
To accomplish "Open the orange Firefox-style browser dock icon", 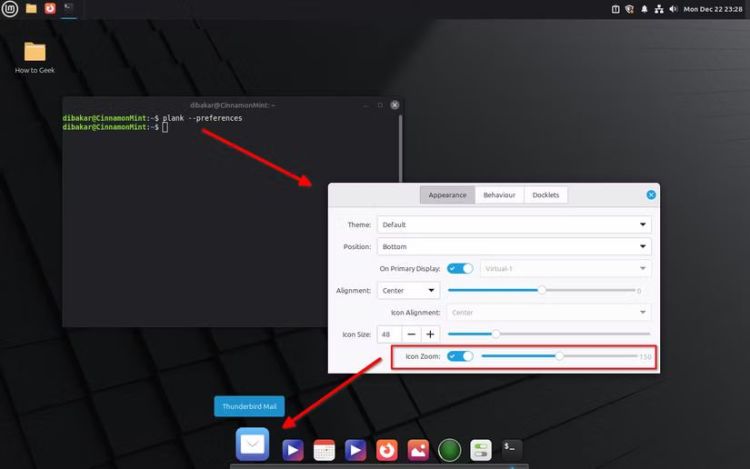I will 386,451.
